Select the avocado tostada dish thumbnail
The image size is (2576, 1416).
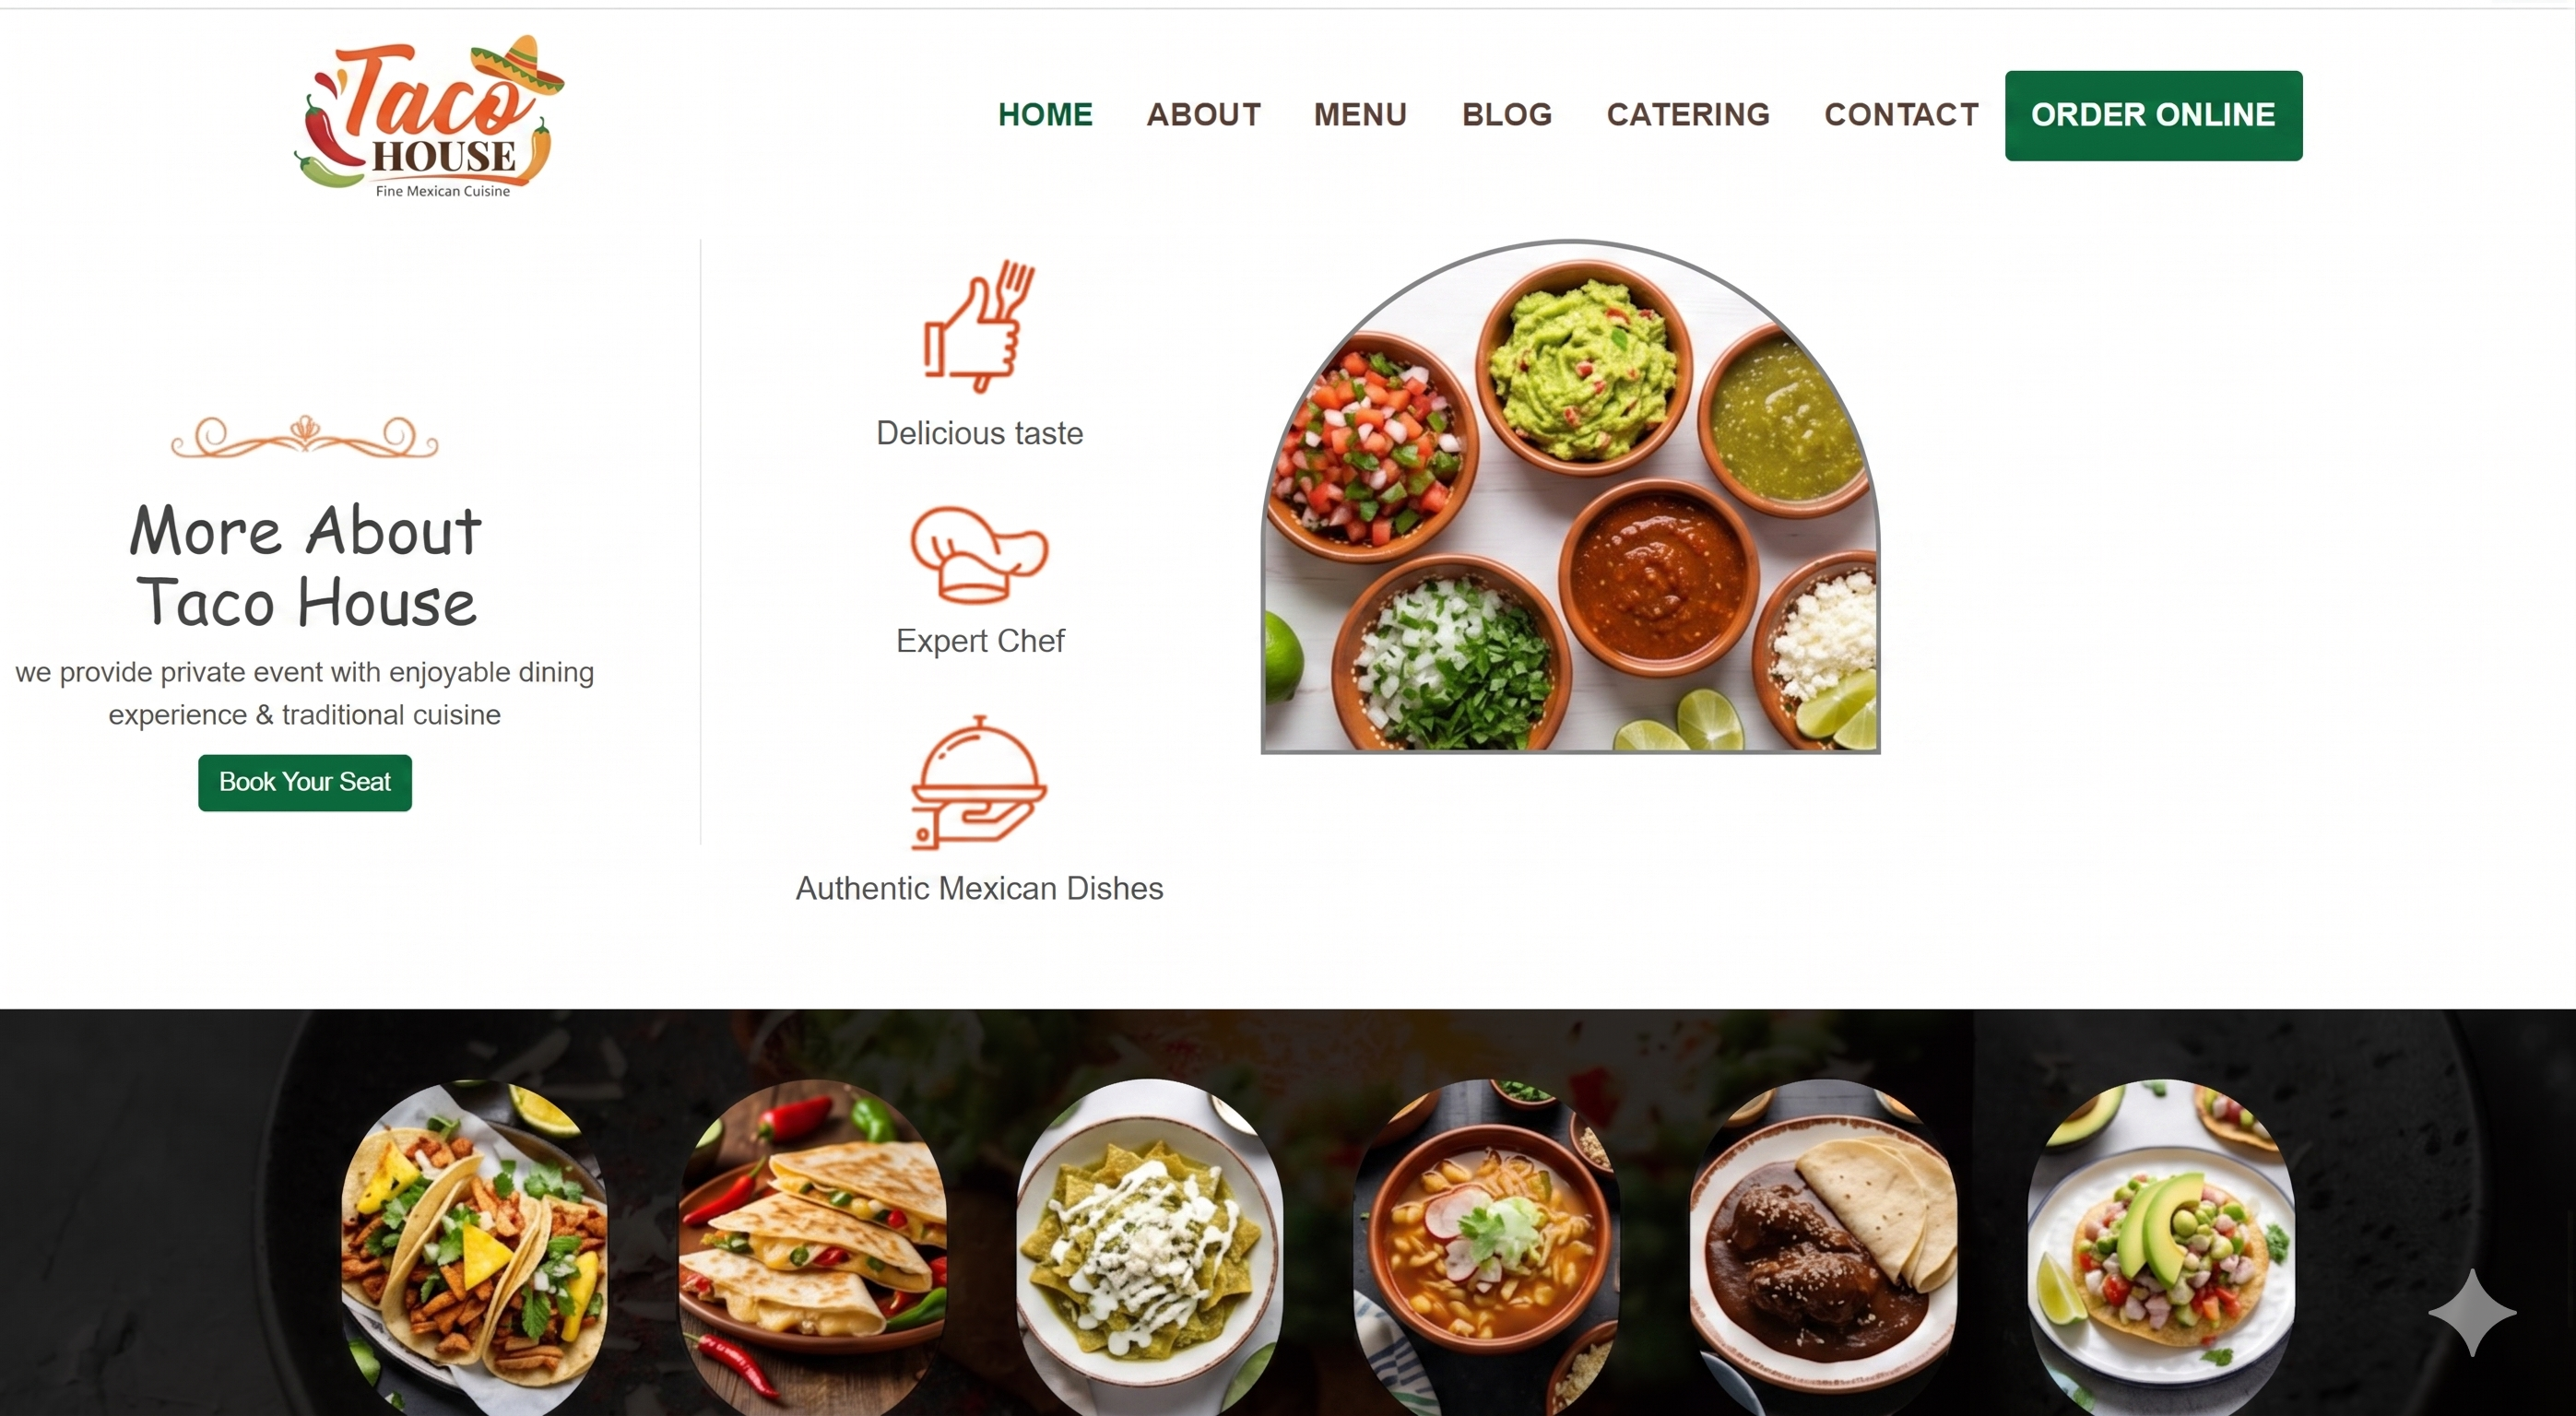point(2161,1247)
